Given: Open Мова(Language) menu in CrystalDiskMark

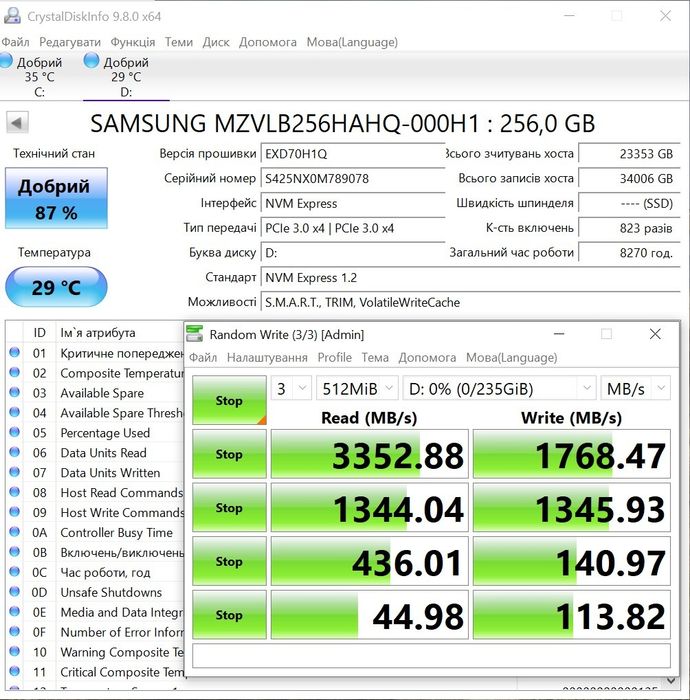Looking at the screenshot, I should click(x=511, y=358).
